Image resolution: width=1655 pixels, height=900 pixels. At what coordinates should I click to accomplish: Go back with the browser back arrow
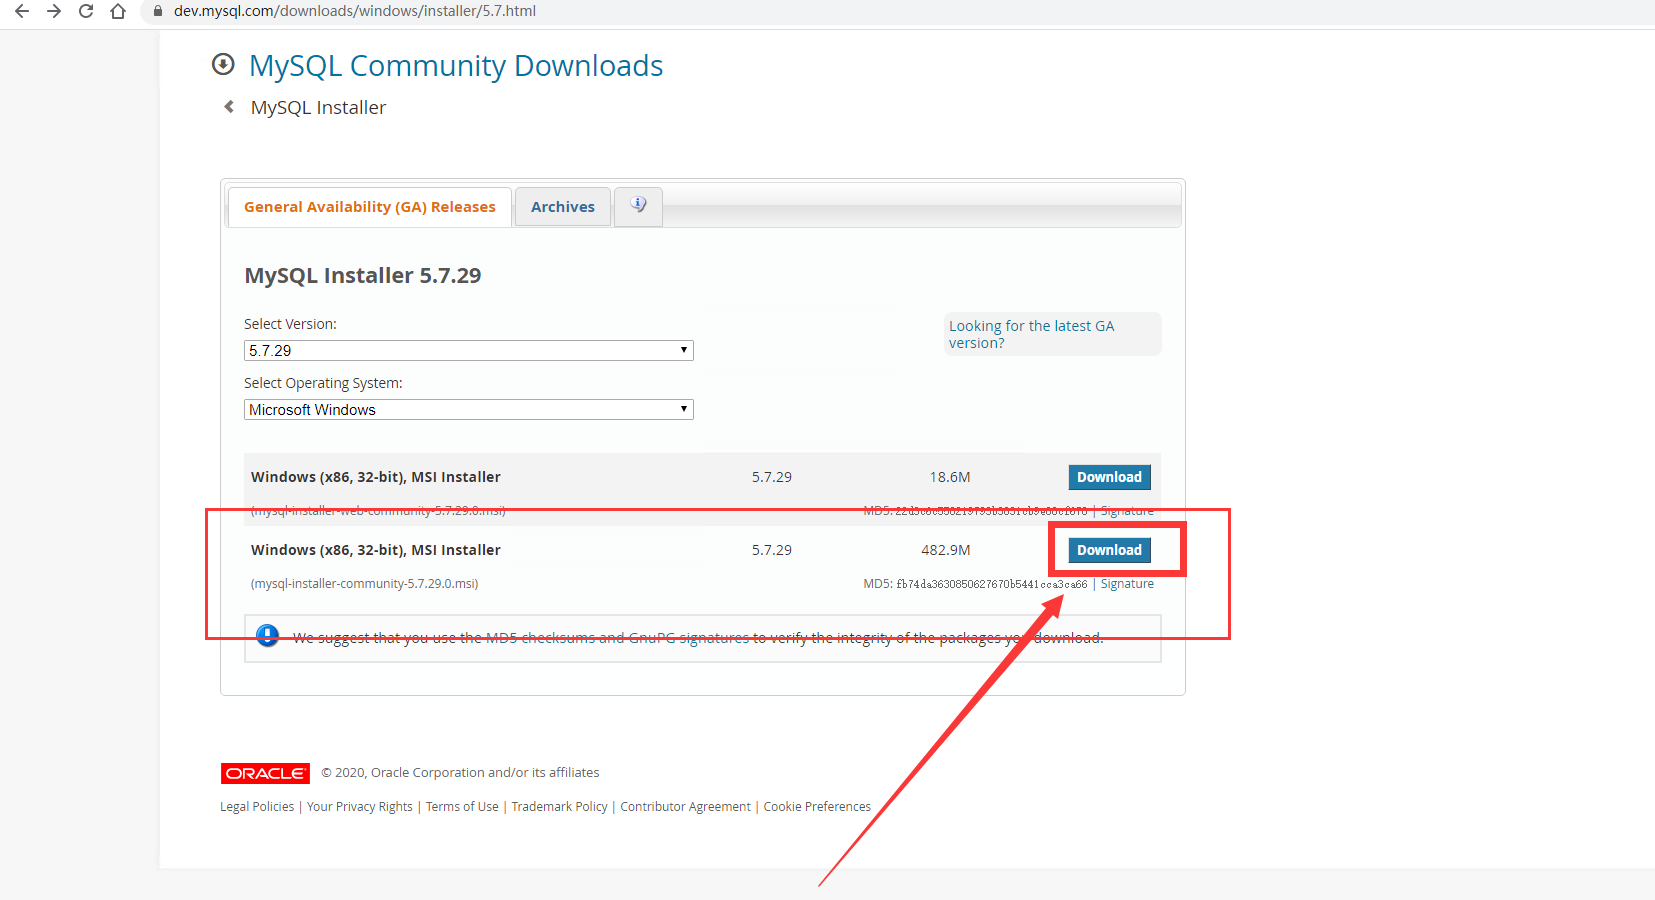[22, 11]
